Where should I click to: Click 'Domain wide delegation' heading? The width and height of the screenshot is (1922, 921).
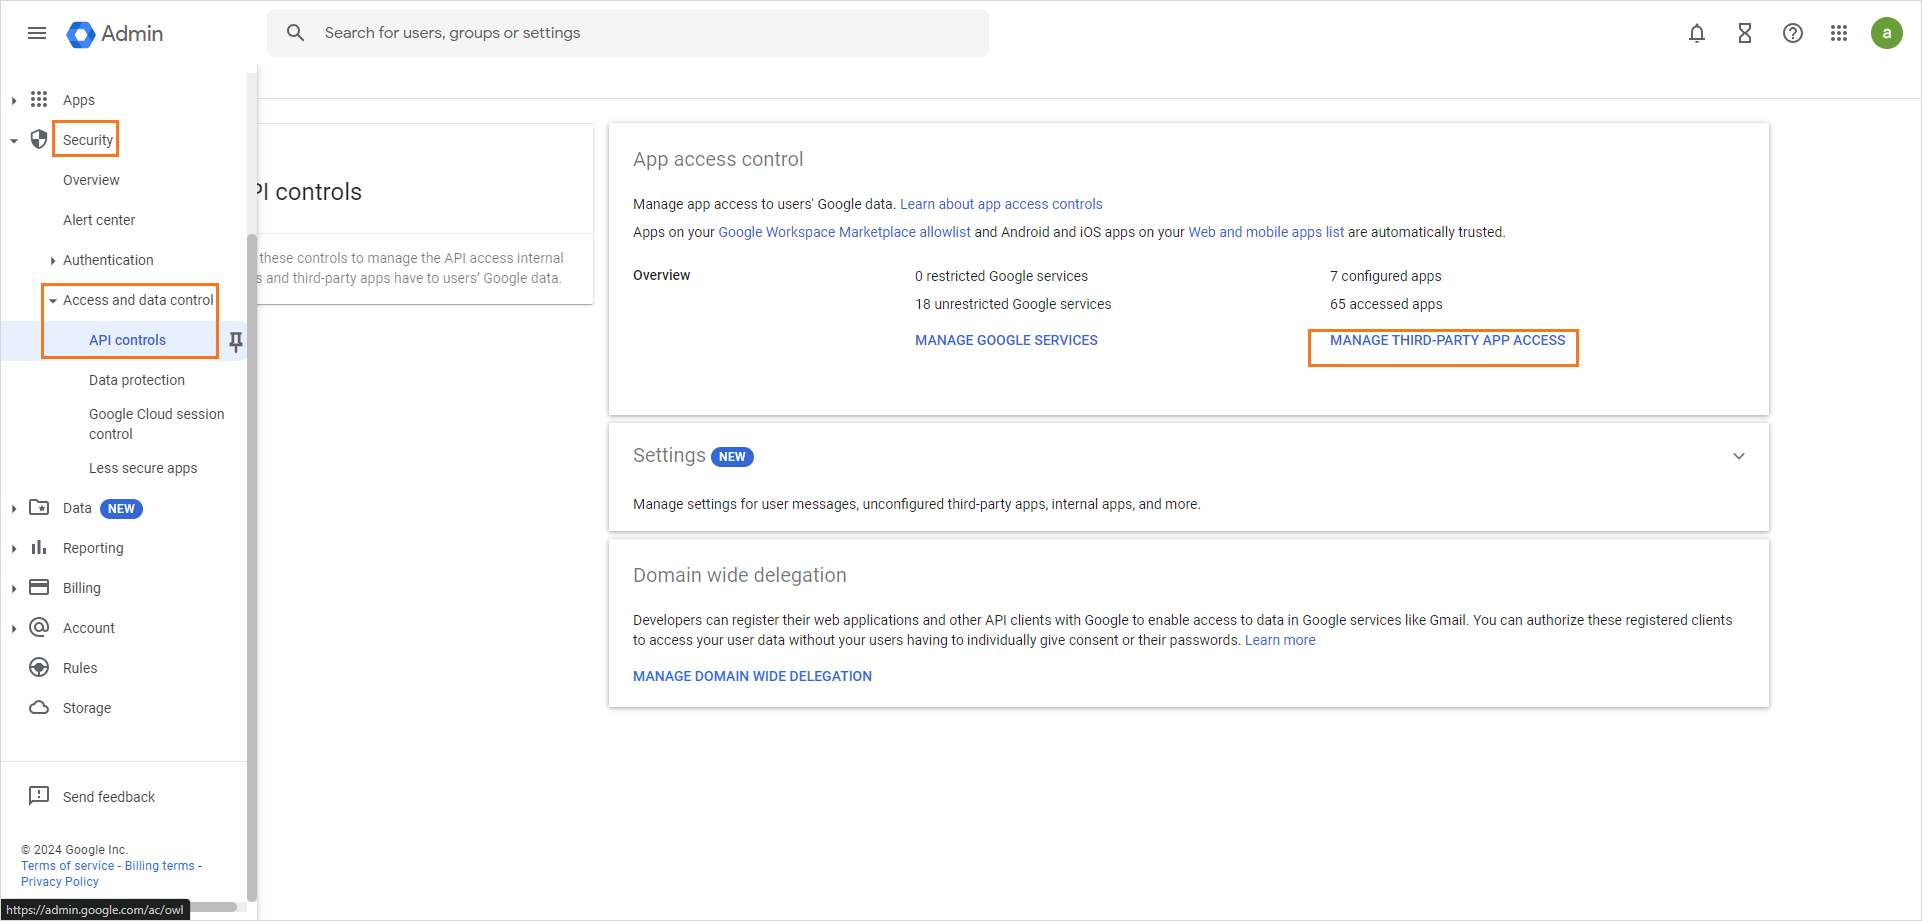coord(740,575)
